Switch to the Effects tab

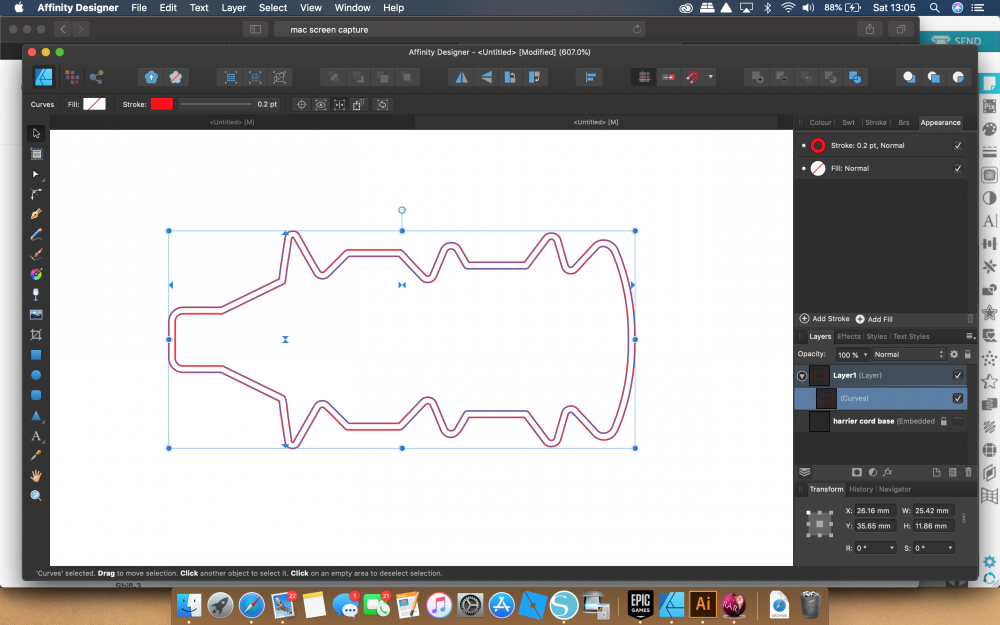point(848,336)
